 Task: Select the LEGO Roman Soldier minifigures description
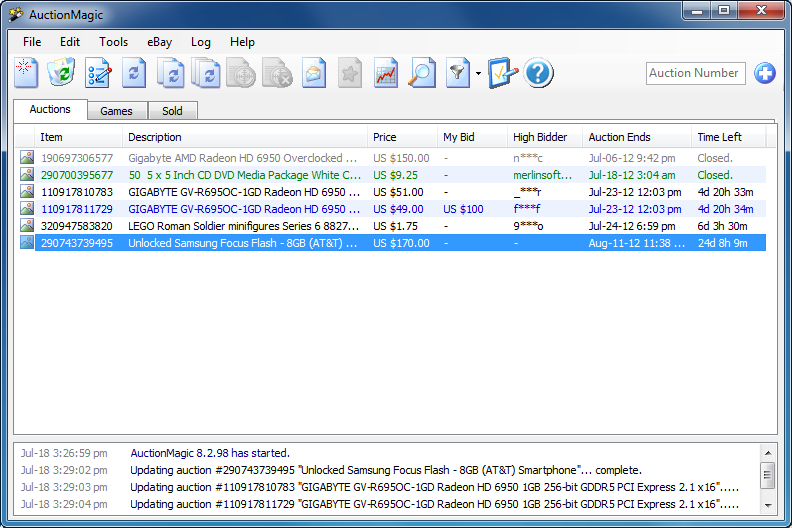(243, 226)
